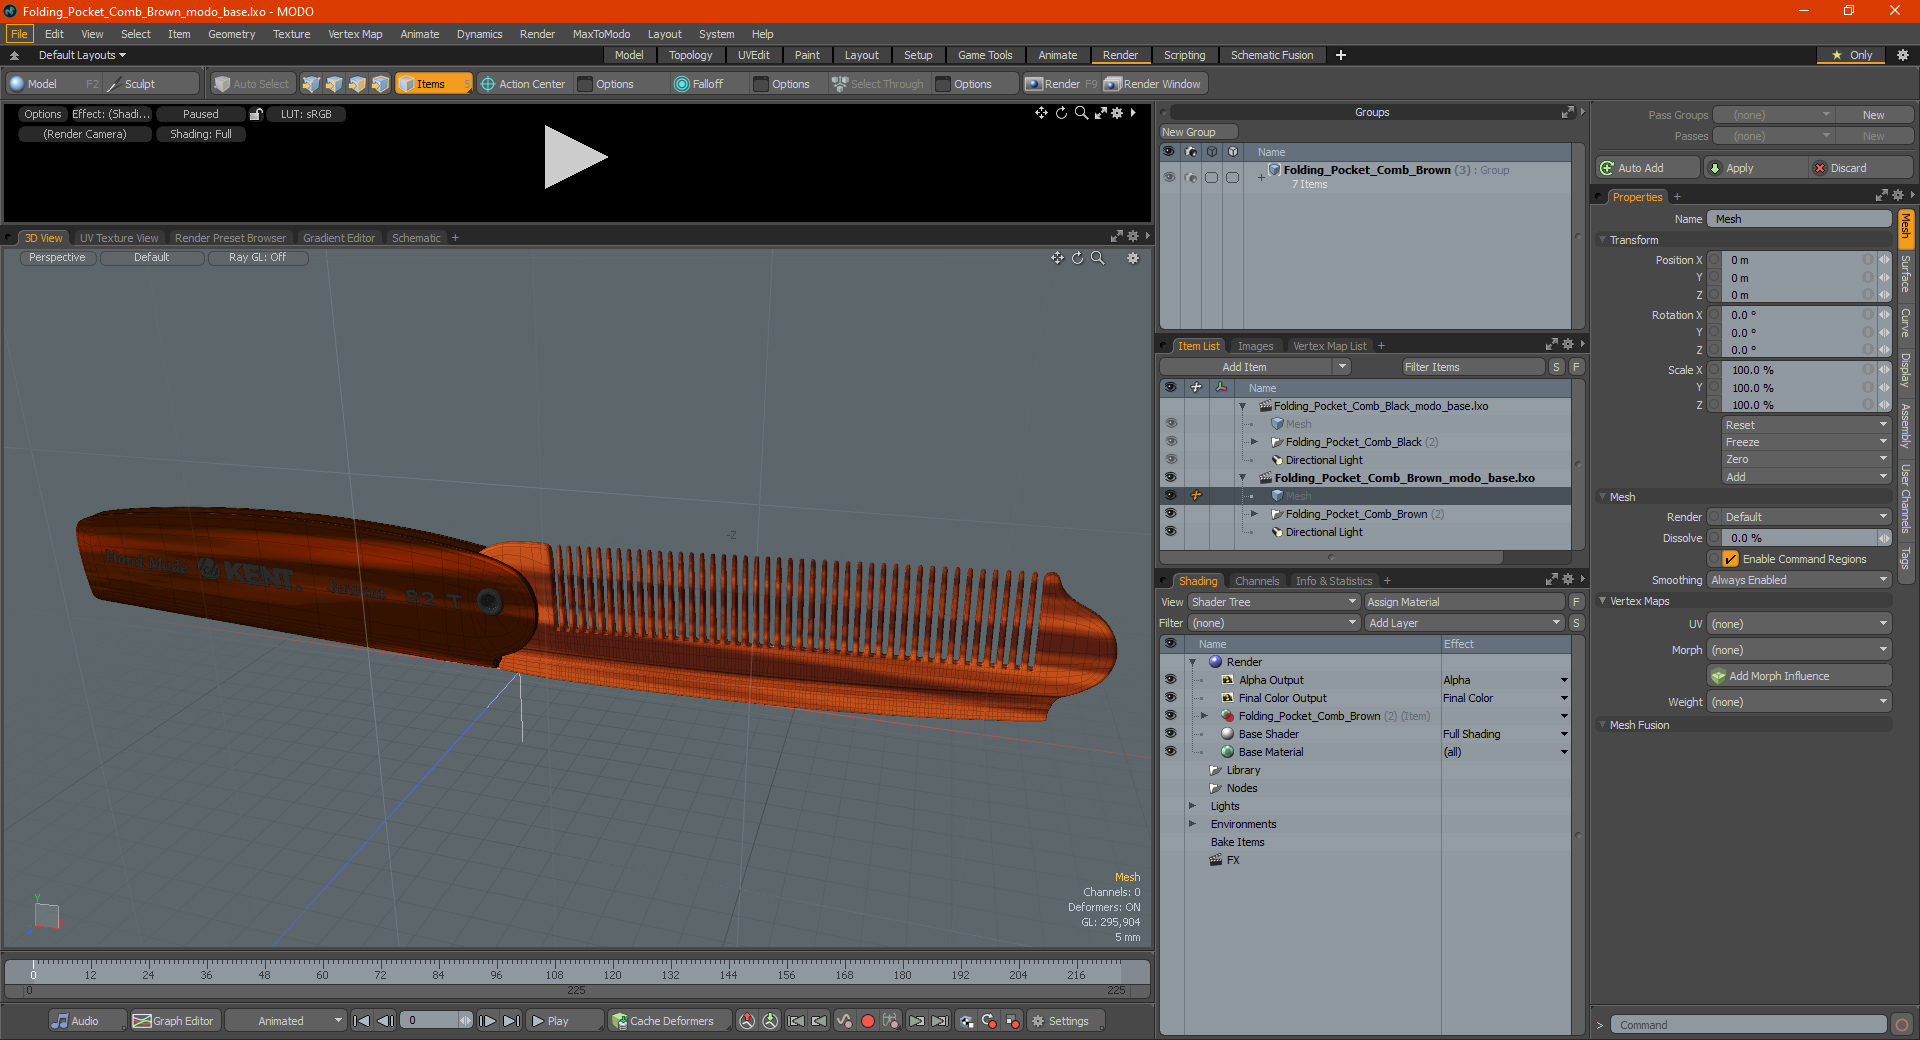This screenshot has width=1920, height=1040.
Task: Open Smoothing Always Enabled dropdown
Action: [x=1799, y=580]
